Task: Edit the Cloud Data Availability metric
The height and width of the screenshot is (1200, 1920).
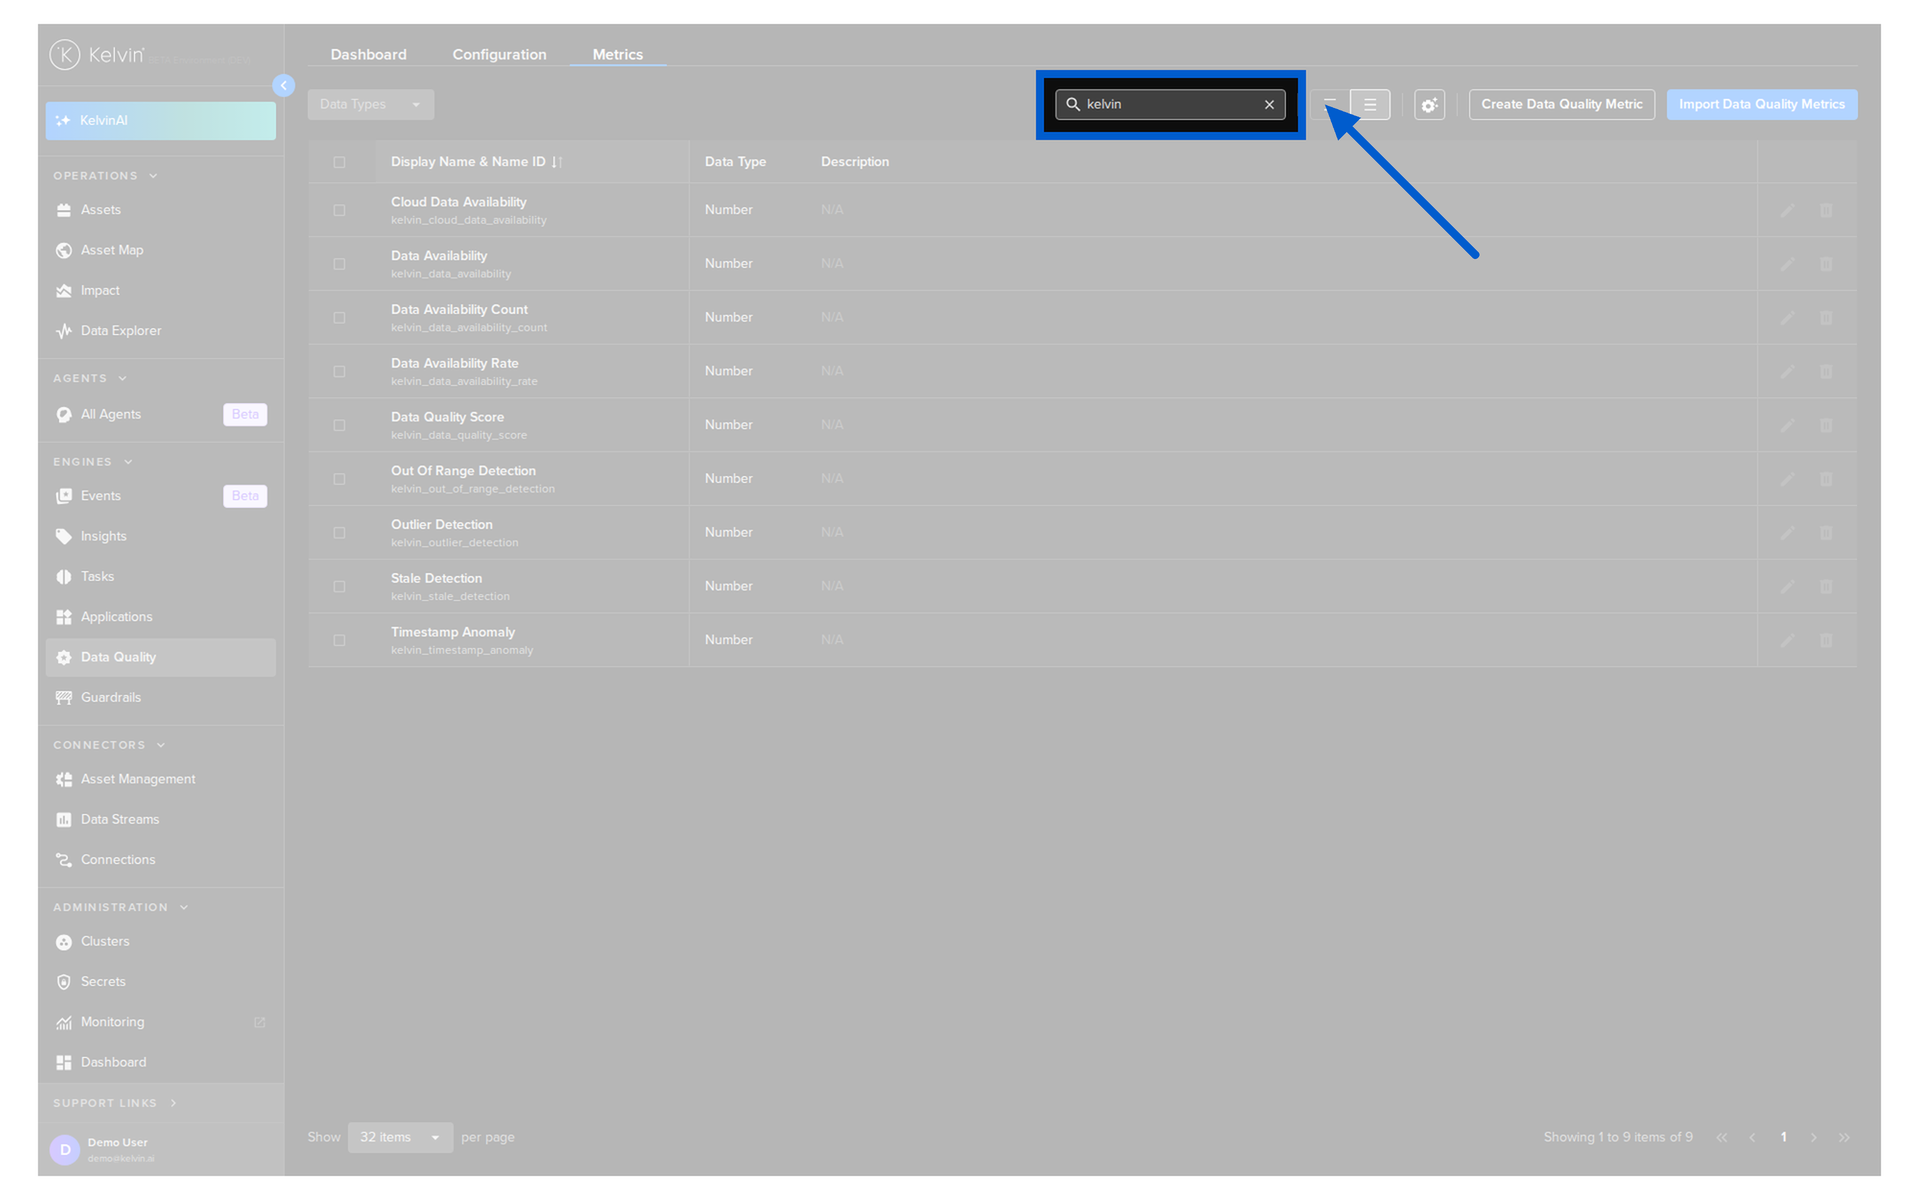Action: 1787,210
